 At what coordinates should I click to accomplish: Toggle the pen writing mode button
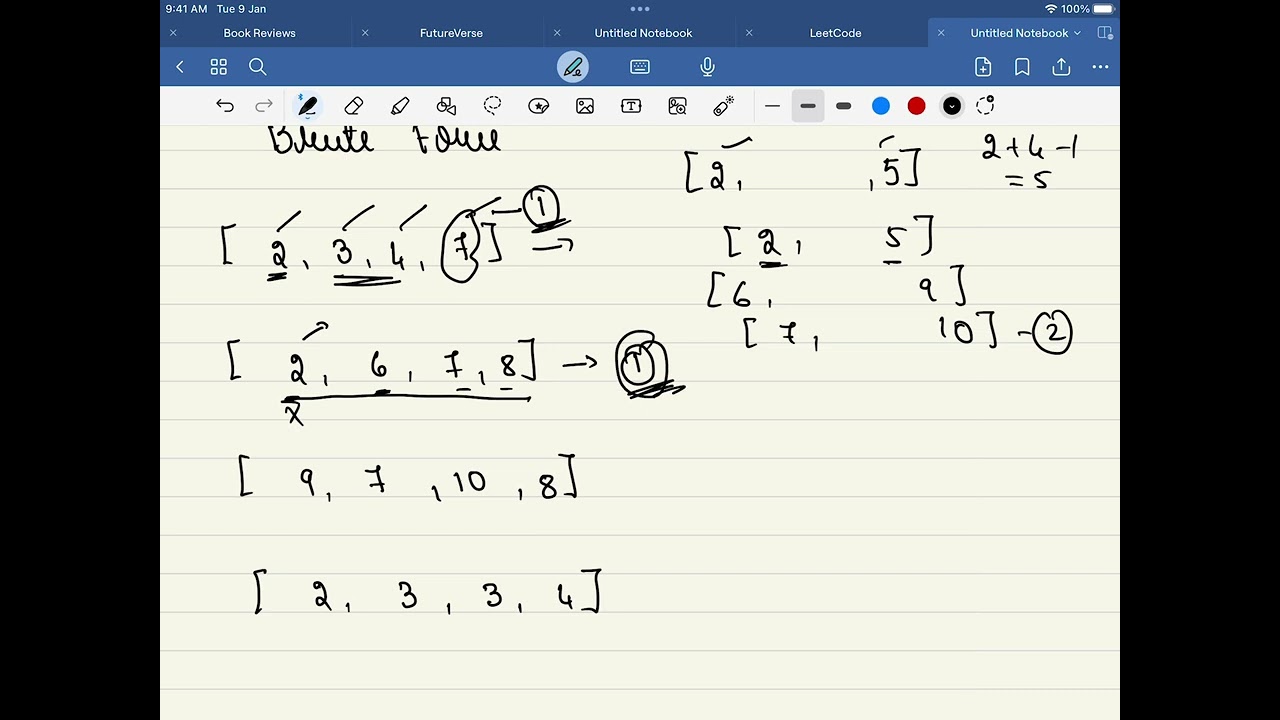click(x=573, y=67)
